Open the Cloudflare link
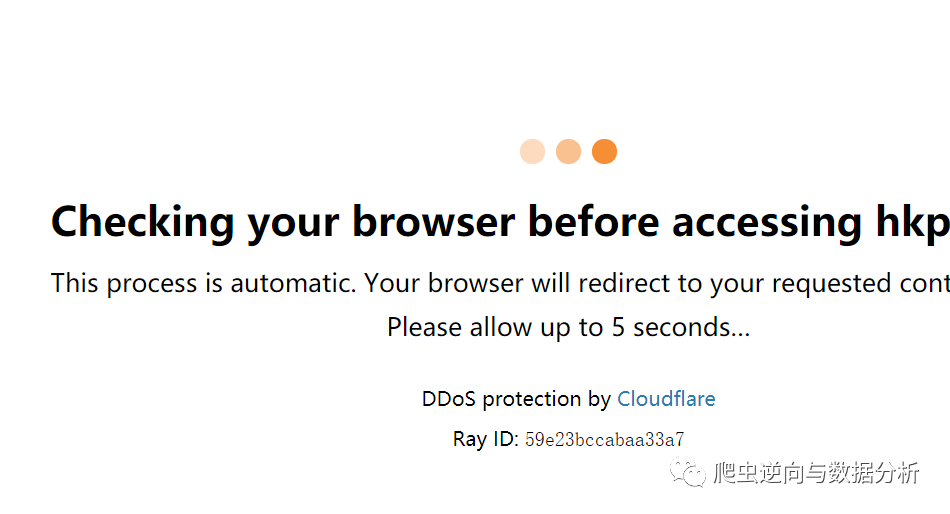This screenshot has height=514, width=950. tap(666, 399)
